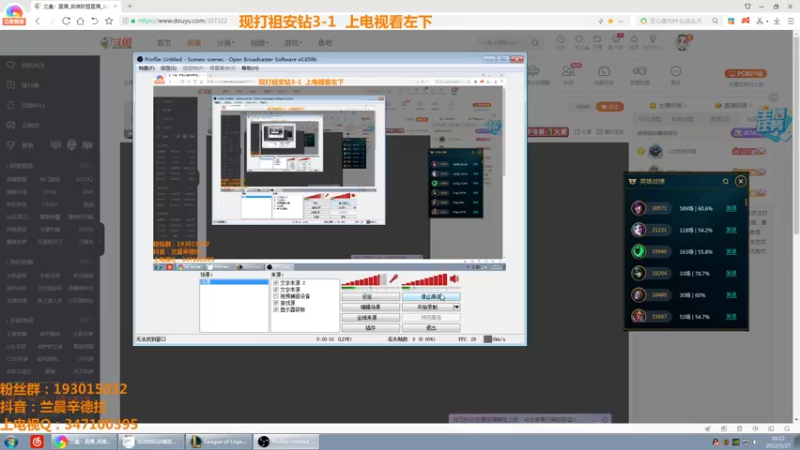Click the 设定 settings button in OBS

[x=370, y=296]
